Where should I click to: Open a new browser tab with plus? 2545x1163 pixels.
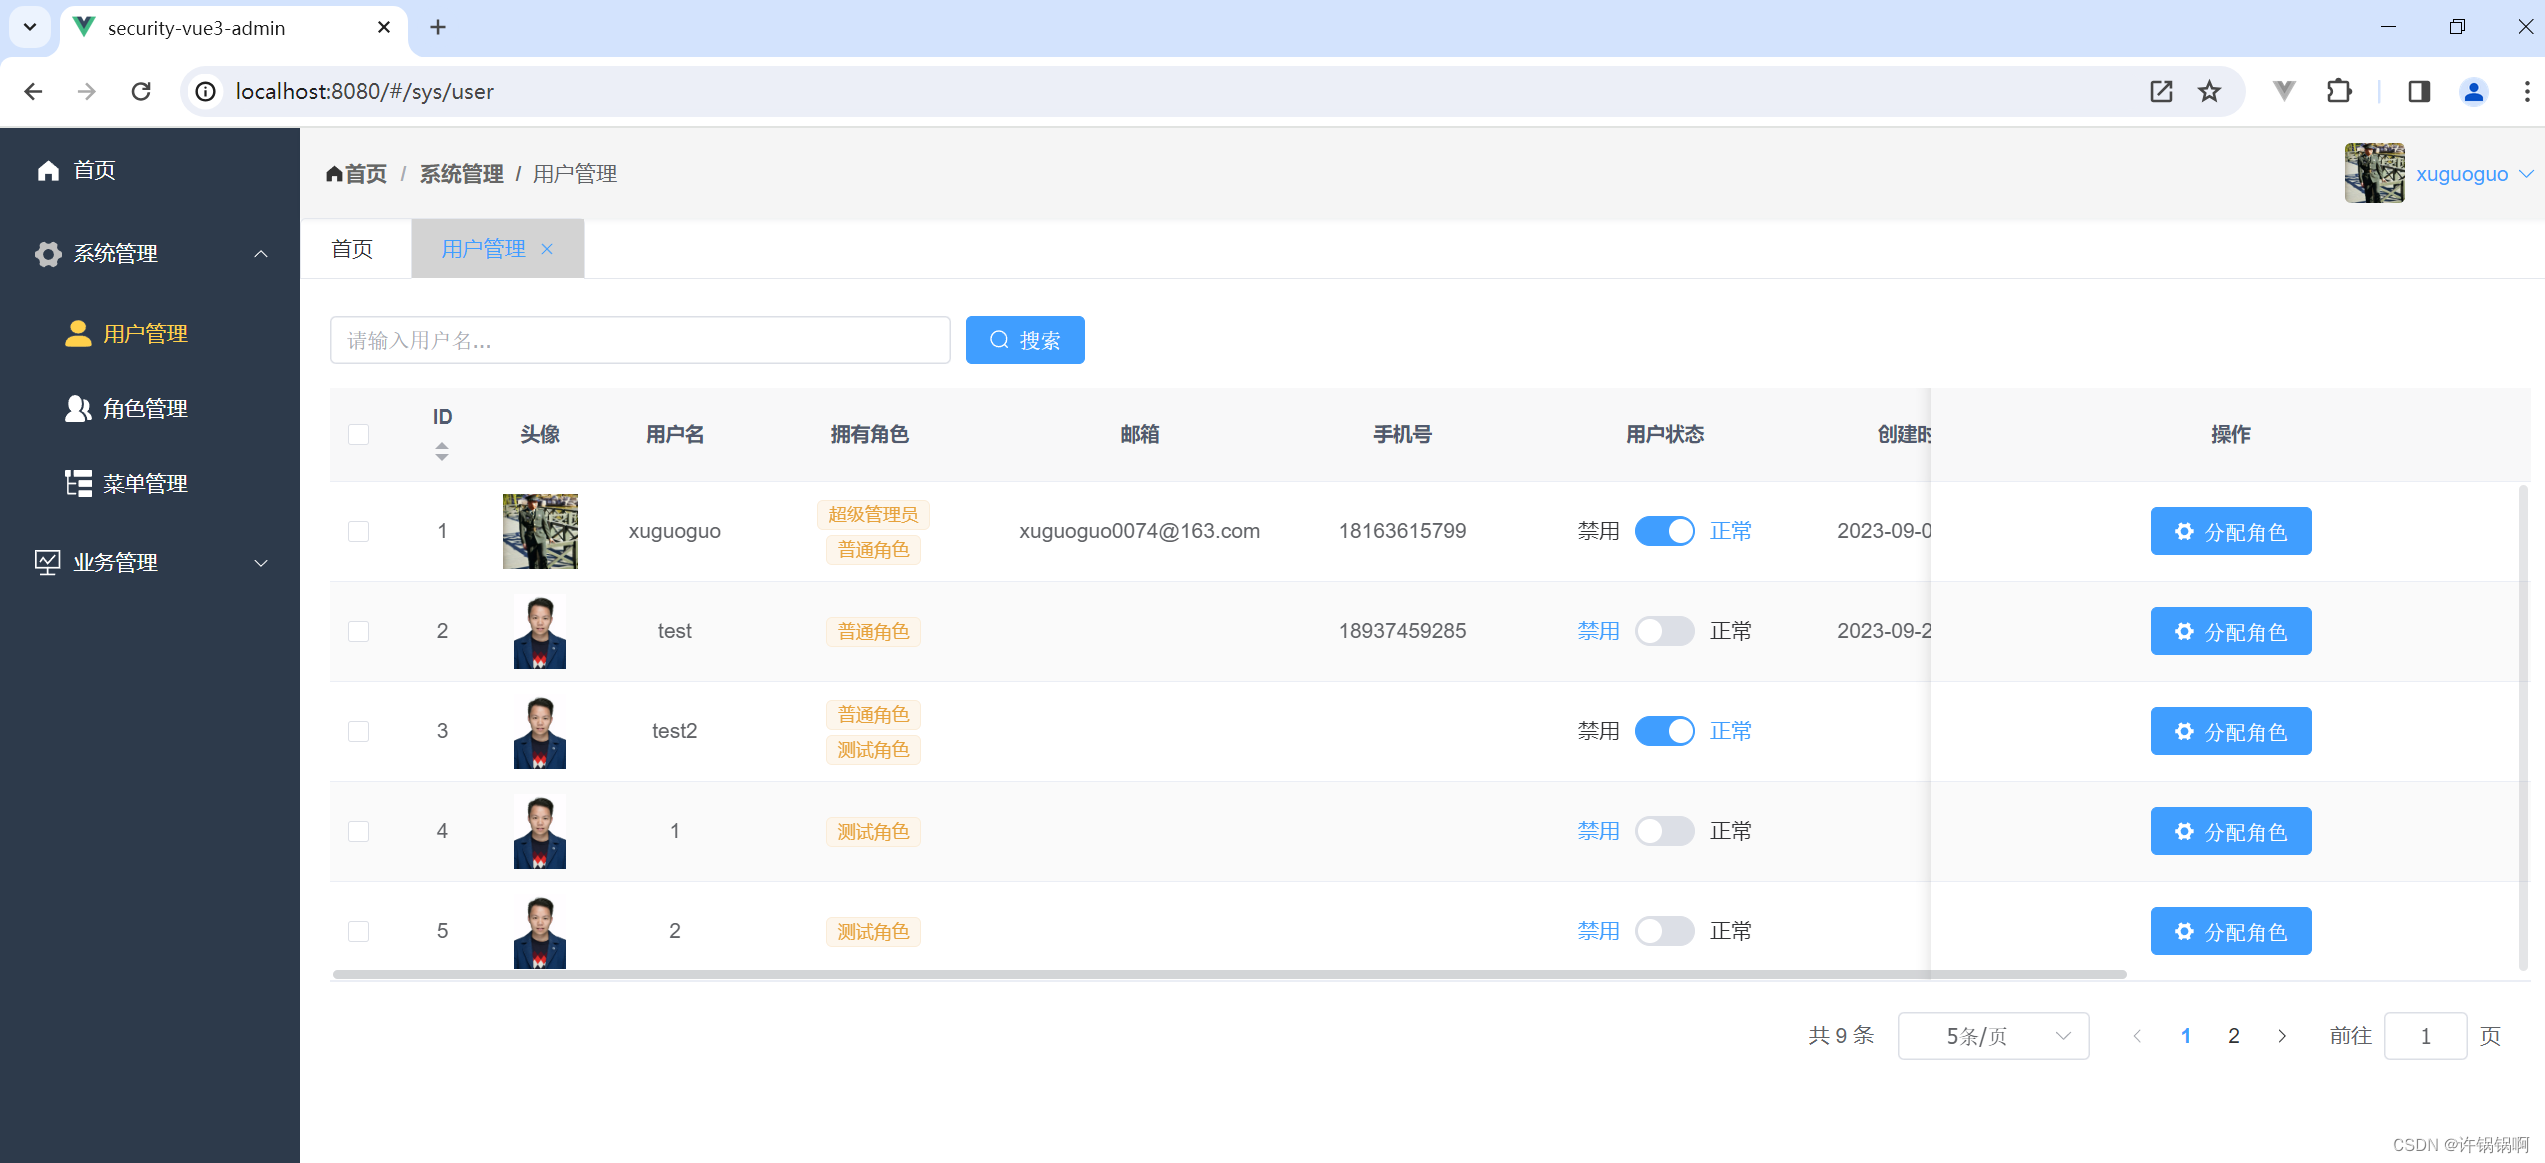pyautogui.click(x=438, y=28)
